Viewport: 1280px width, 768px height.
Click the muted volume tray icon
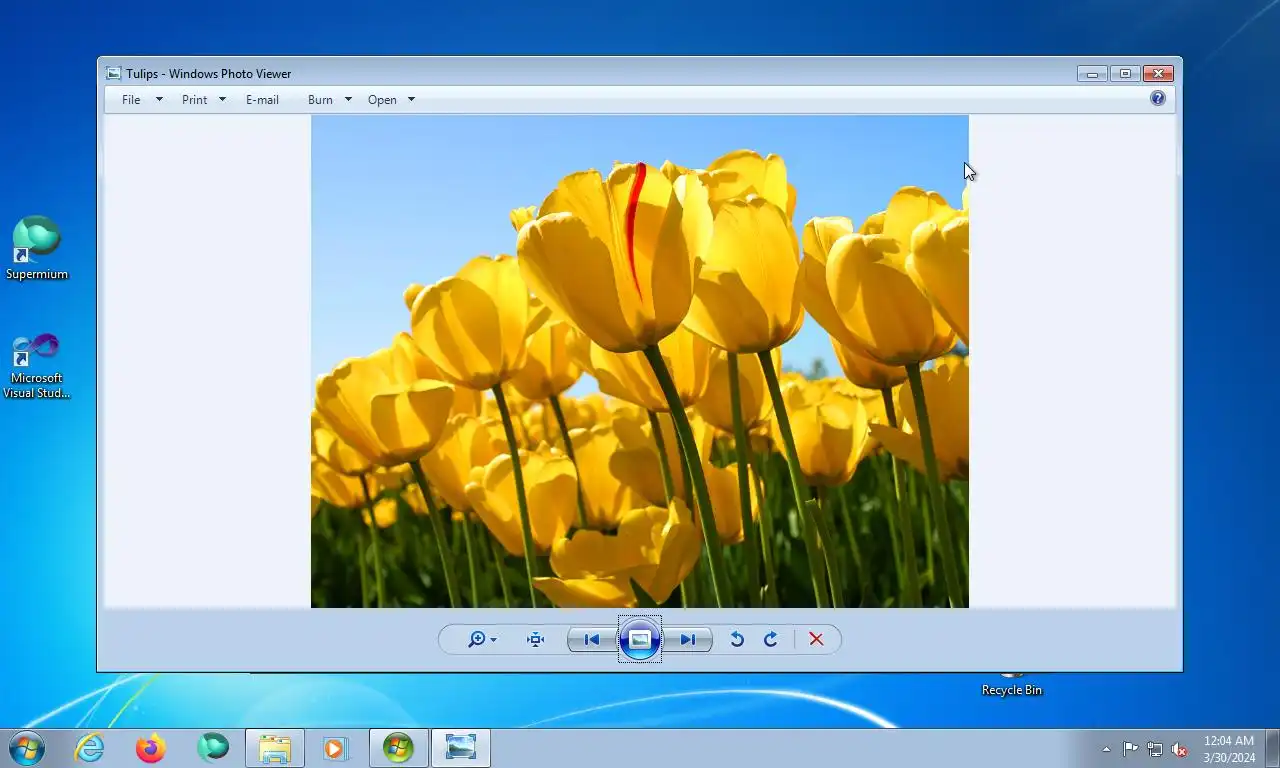(x=1179, y=749)
